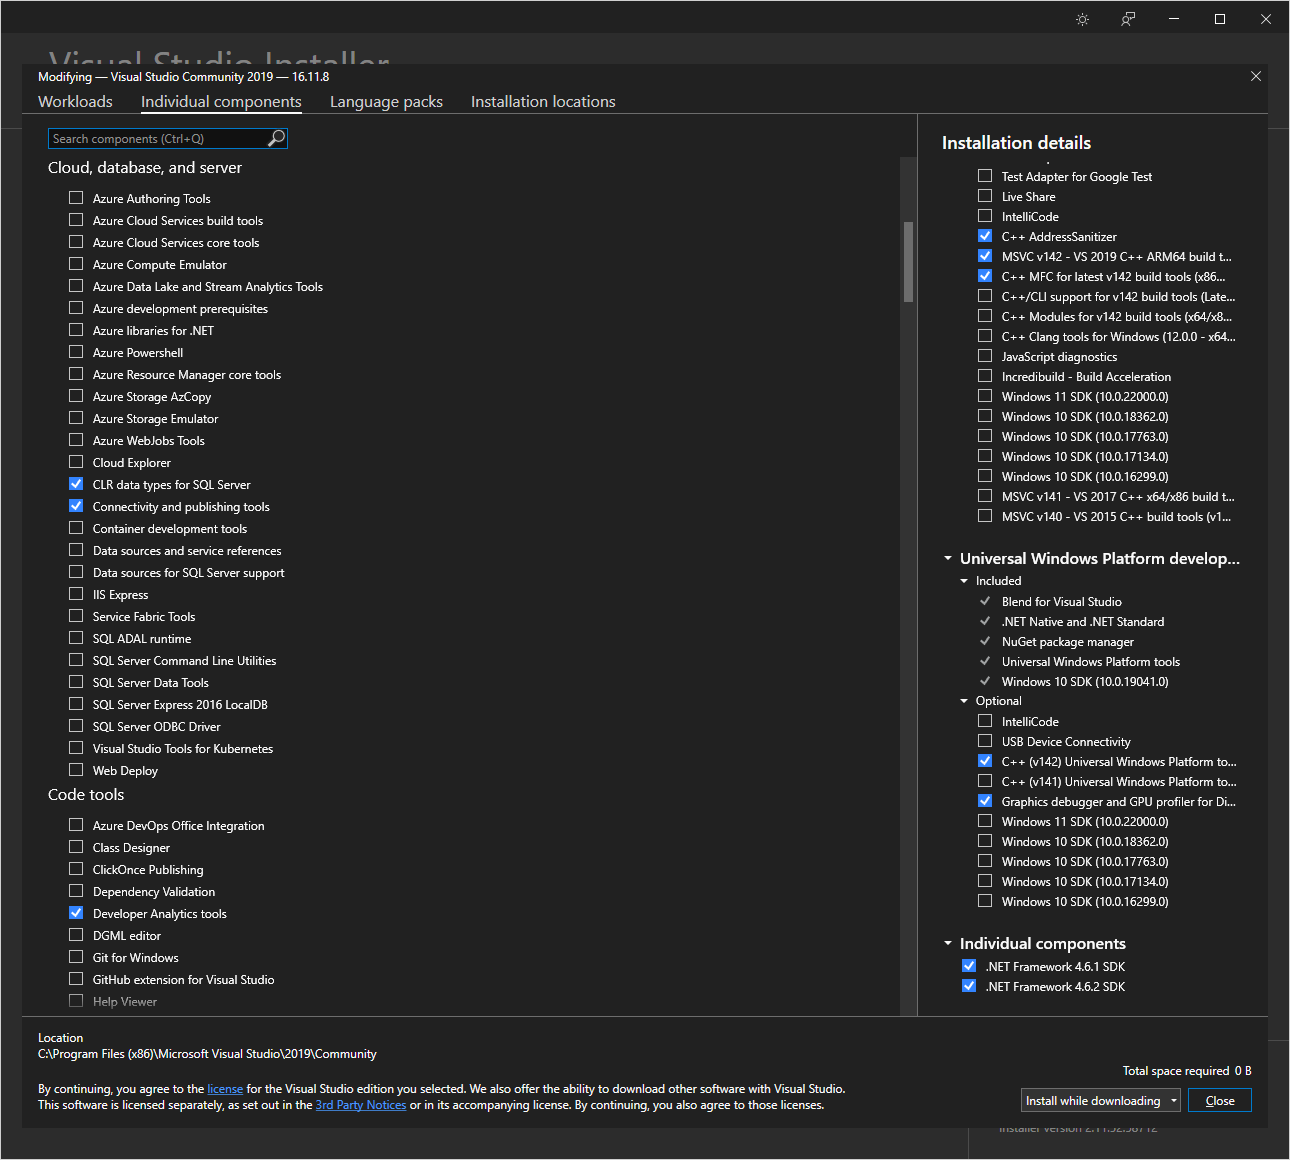1290x1160 pixels.
Task: Select 'NuGet package manager' included item
Action: pos(1067,642)
